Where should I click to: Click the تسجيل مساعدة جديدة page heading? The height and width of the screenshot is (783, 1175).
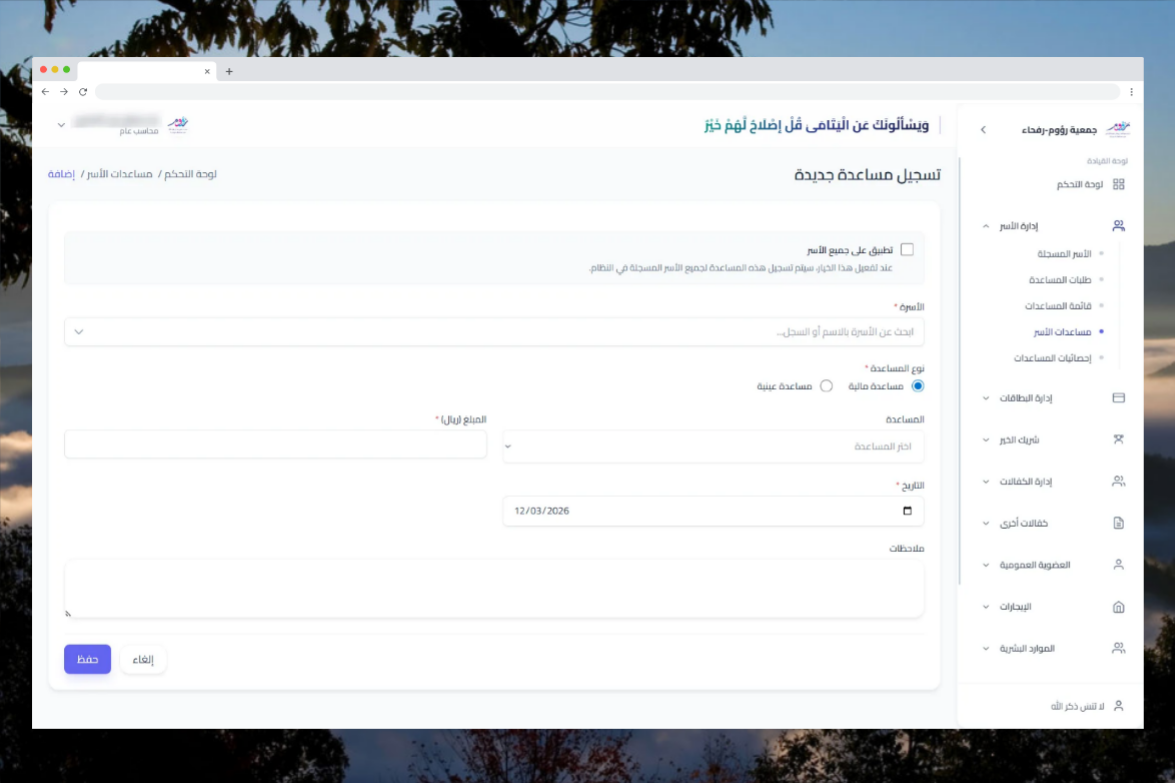point(867,175)
